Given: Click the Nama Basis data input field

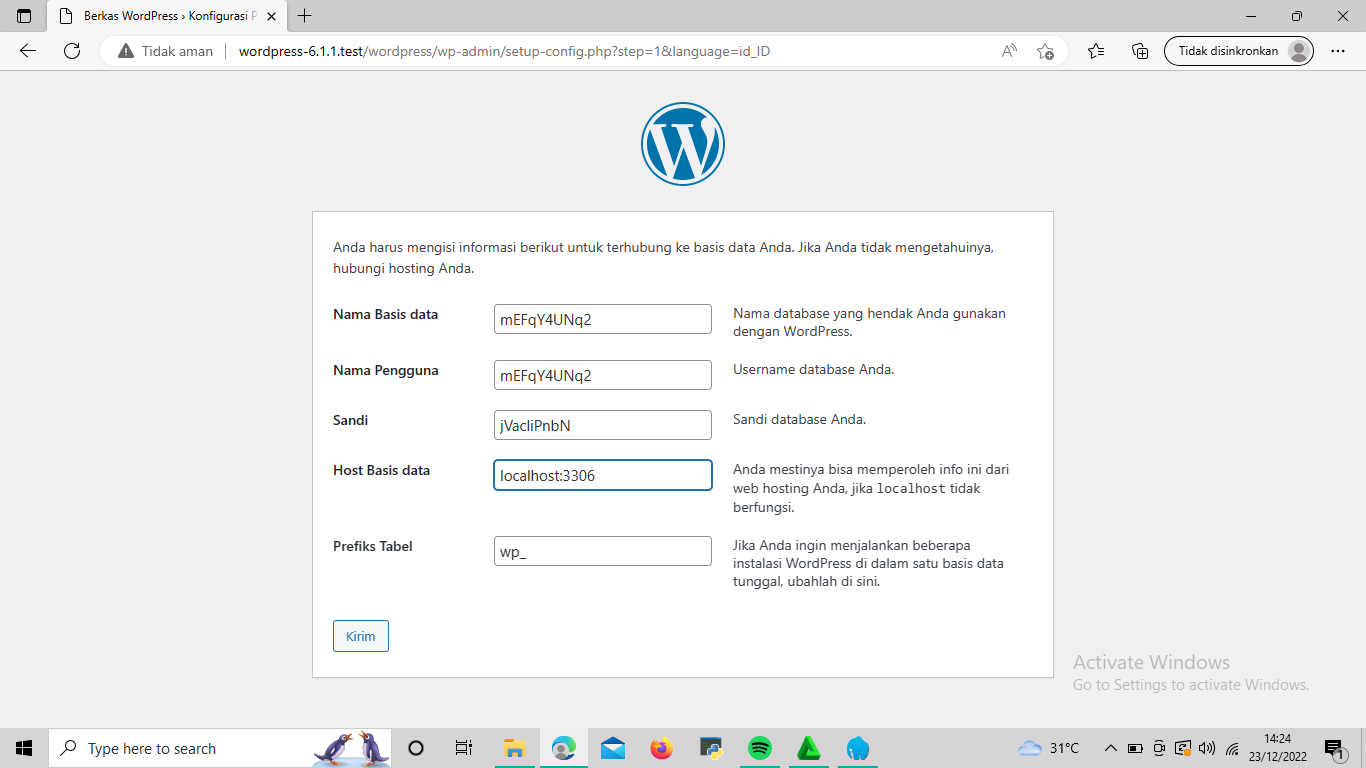Looking at the screenshot, I should [603, 319].
